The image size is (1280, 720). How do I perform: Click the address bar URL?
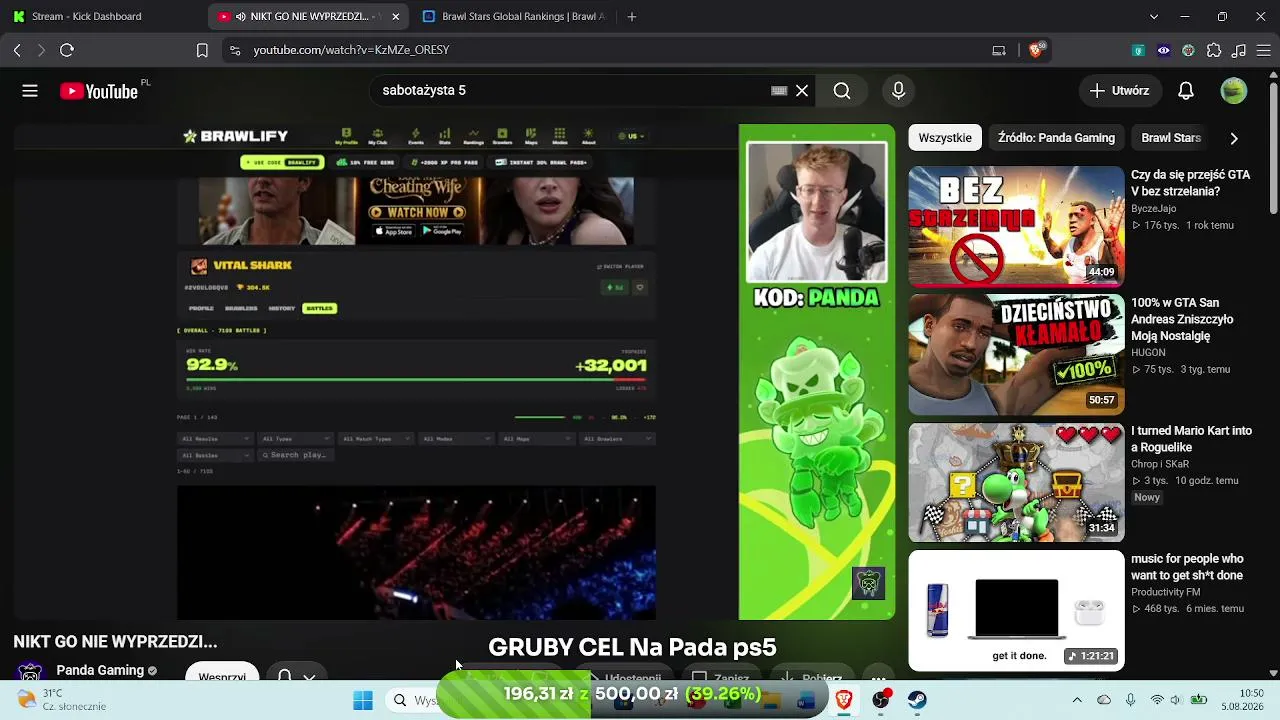pyautogui.click(x=351, y=50)
